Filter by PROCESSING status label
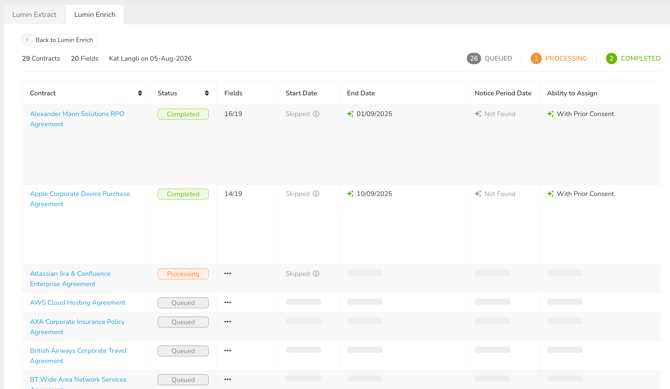Image resolution: width=670 pixels, height=389 pixels. pos(566,59)
